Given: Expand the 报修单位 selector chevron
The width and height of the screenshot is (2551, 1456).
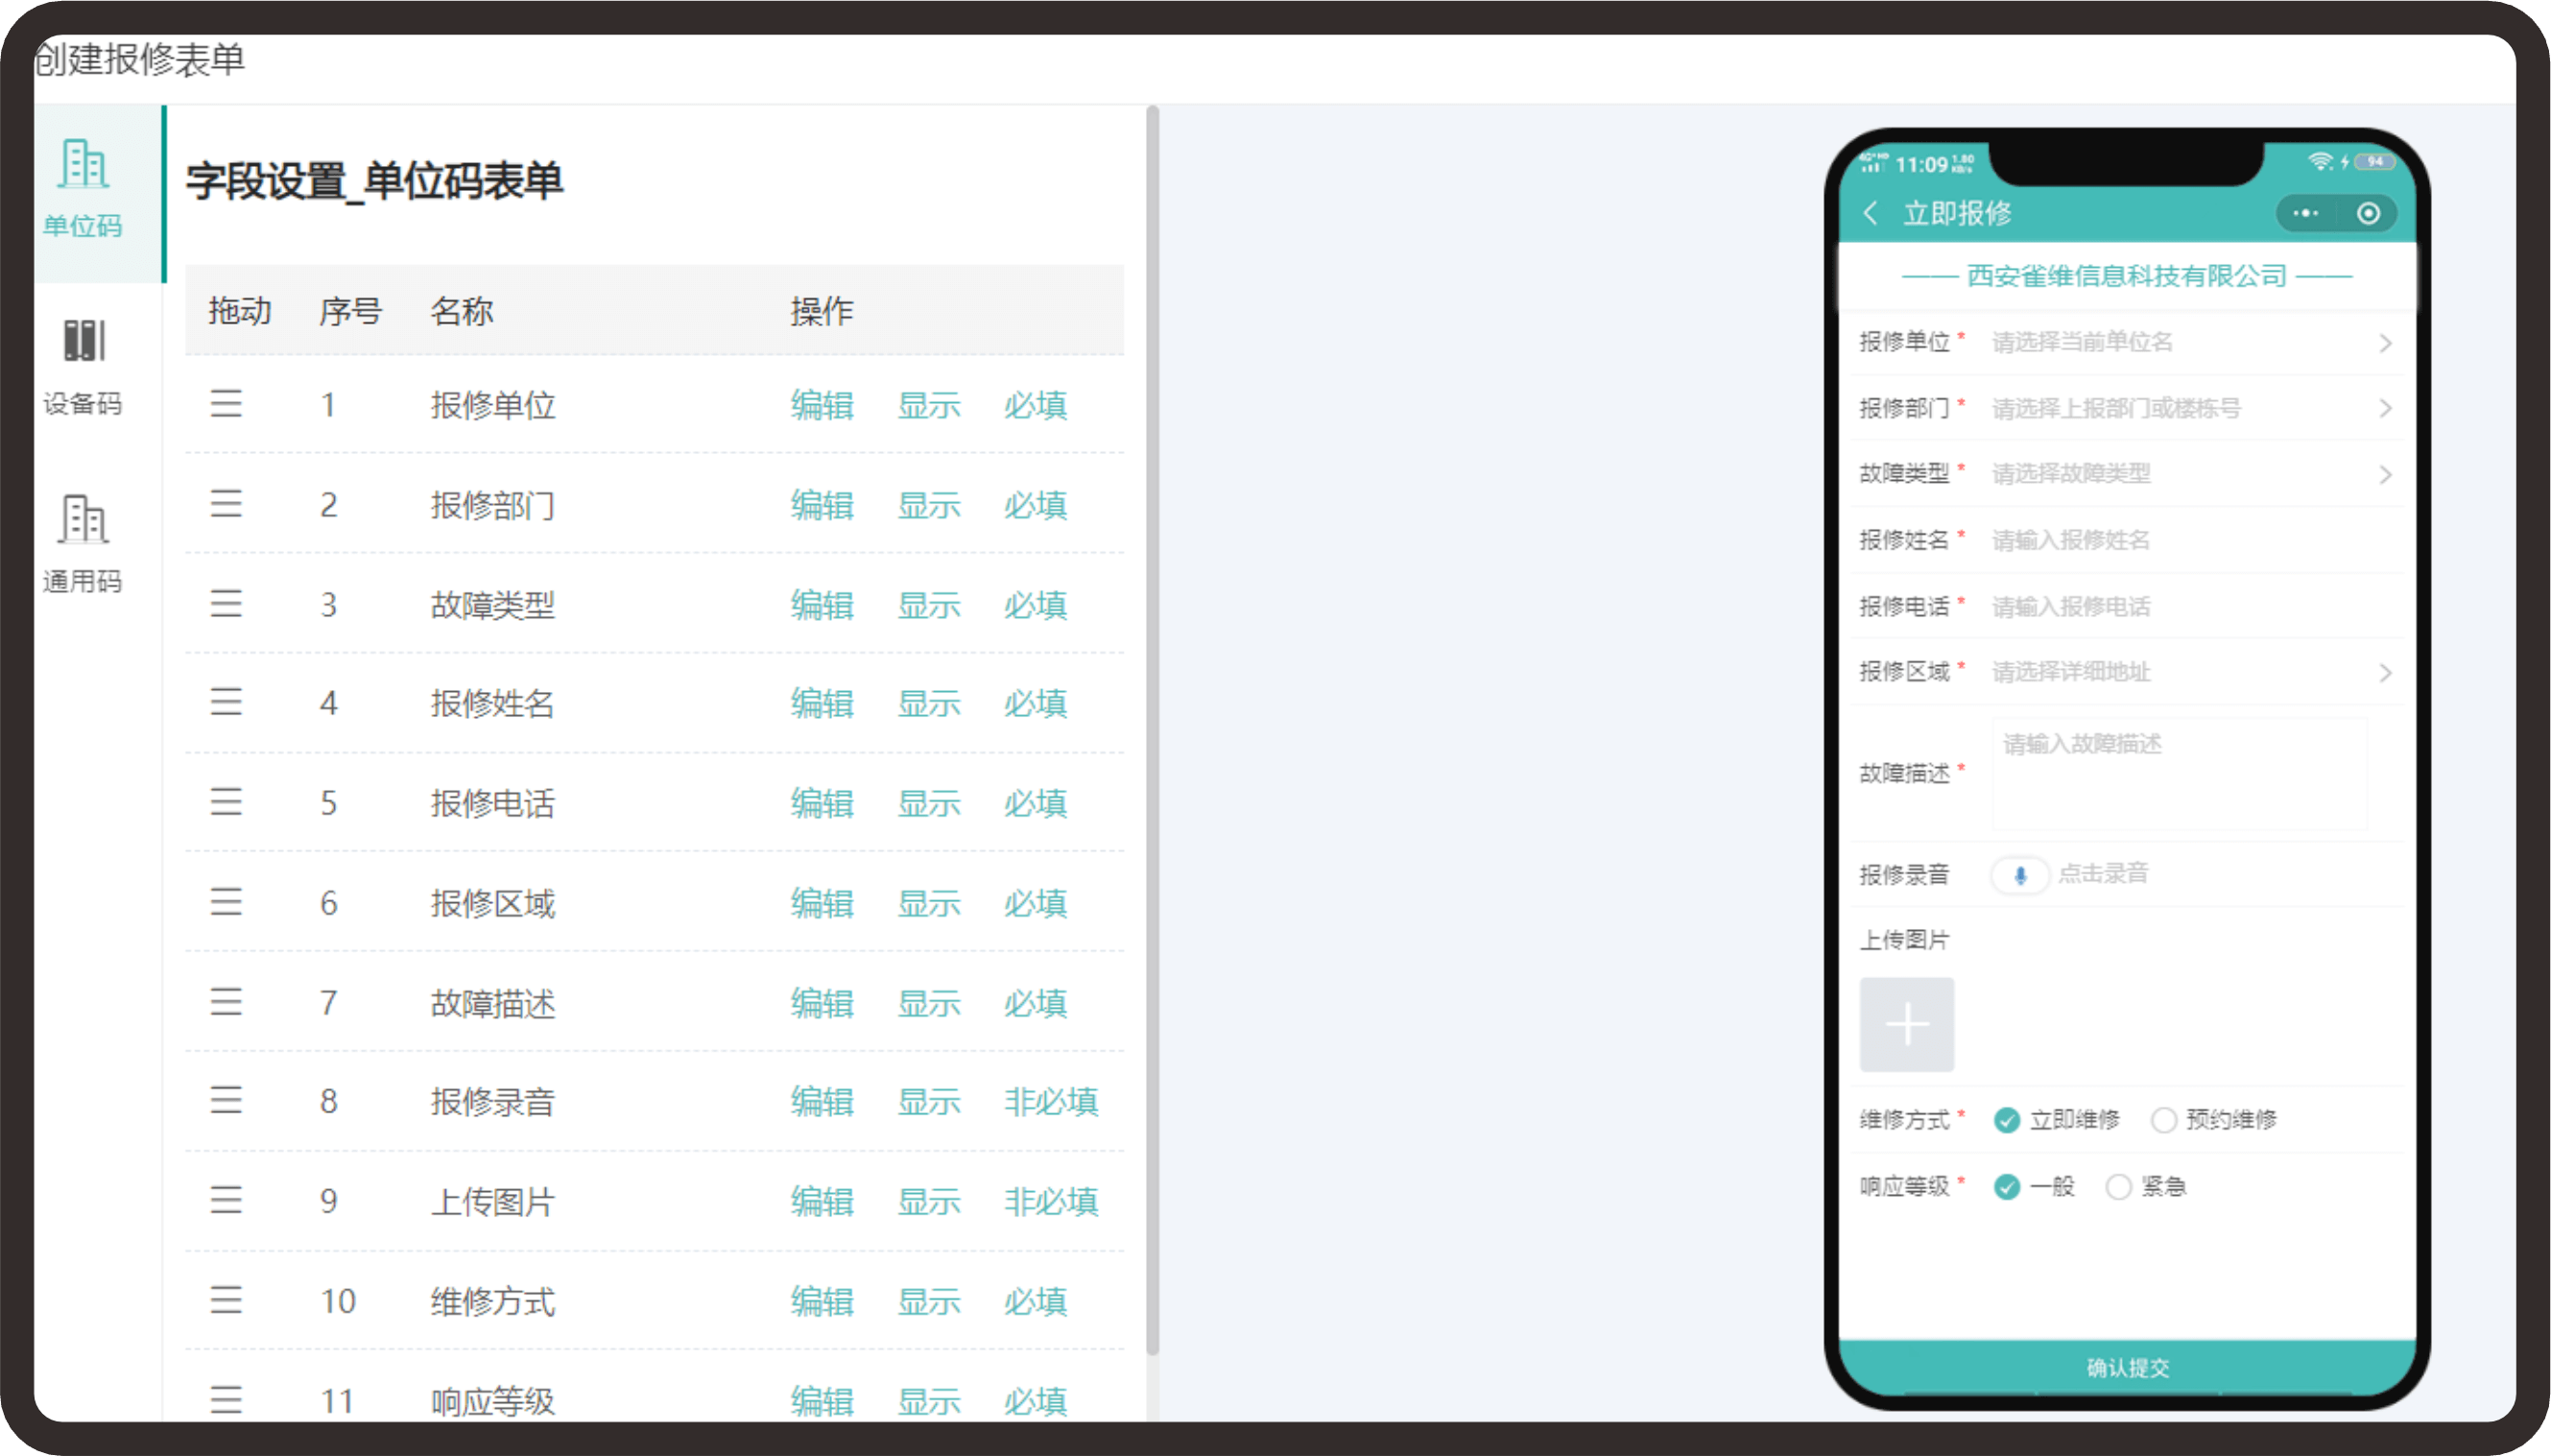Looking at the screenshot, I should point(2385,343).
